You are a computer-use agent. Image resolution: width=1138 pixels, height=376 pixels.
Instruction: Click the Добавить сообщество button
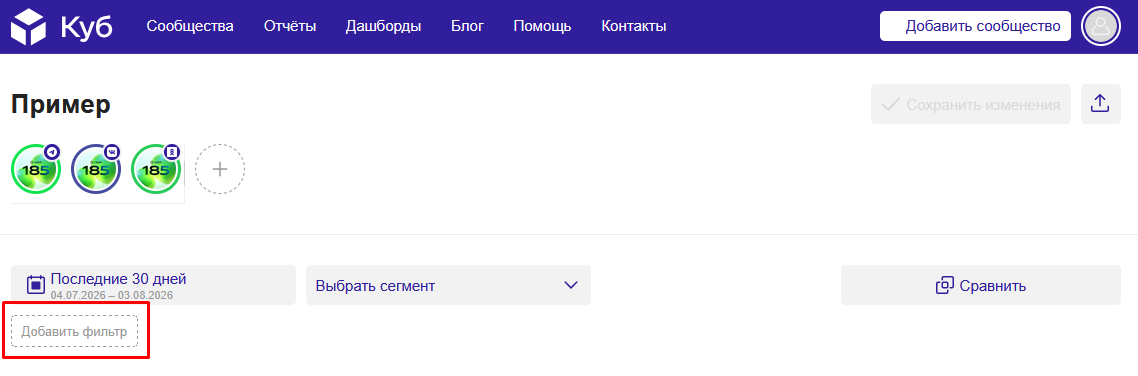[x=975, y=26]
